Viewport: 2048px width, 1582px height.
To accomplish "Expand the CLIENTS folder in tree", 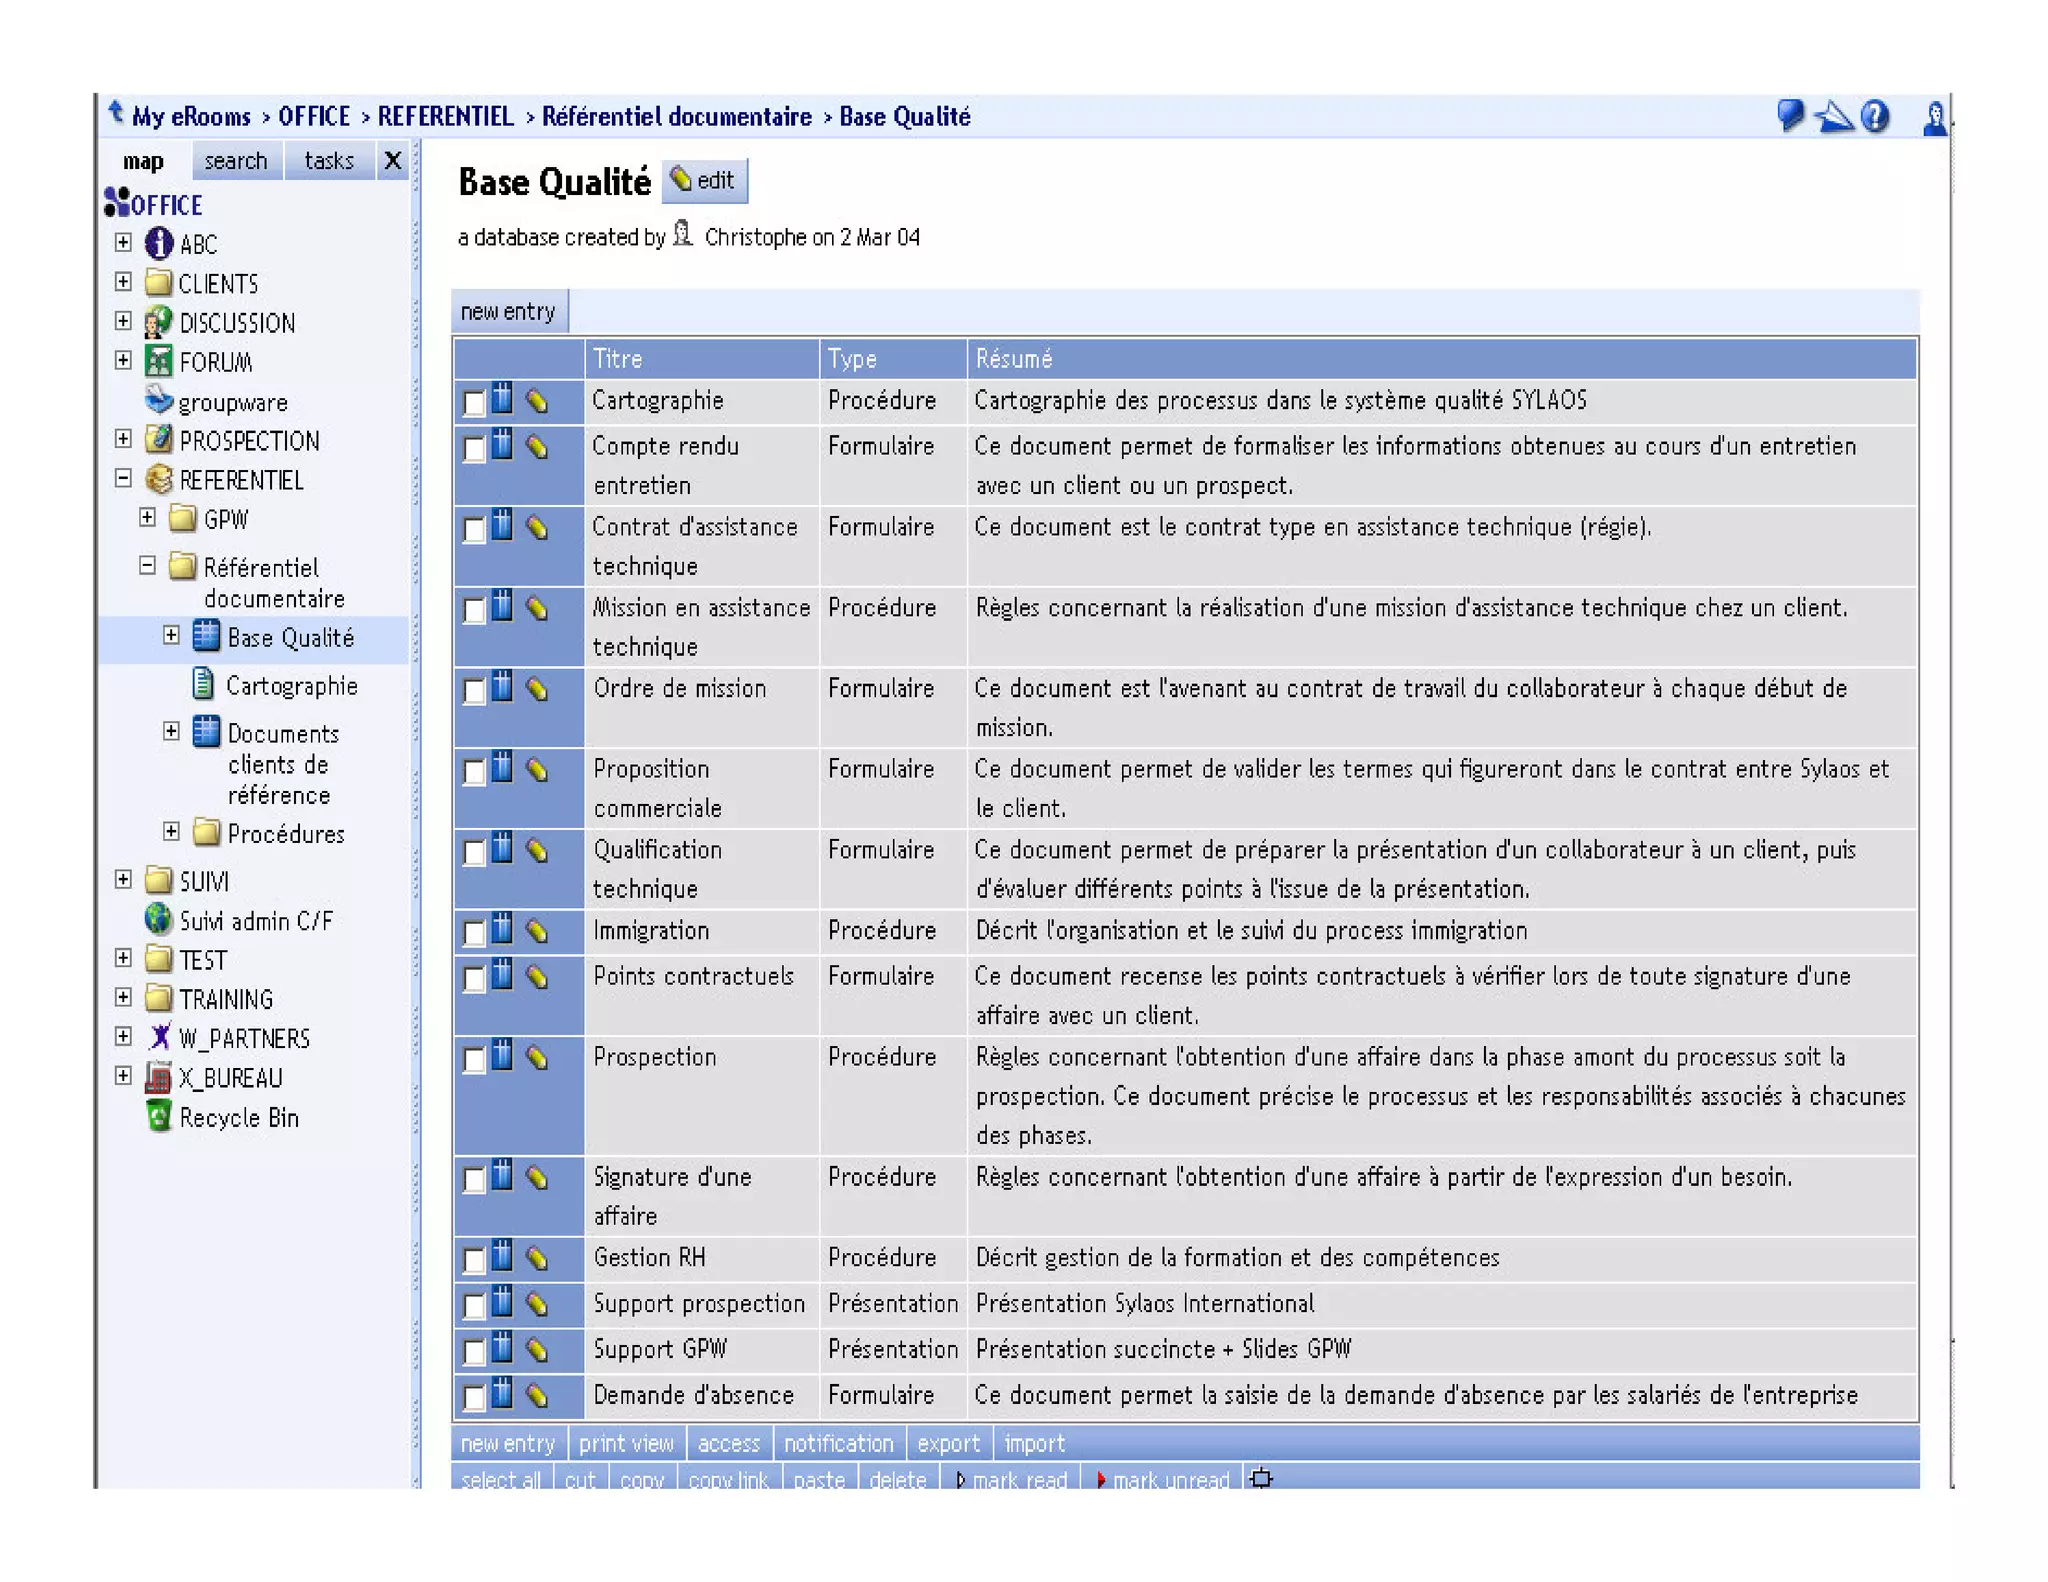I will click(x=123, y=283).
